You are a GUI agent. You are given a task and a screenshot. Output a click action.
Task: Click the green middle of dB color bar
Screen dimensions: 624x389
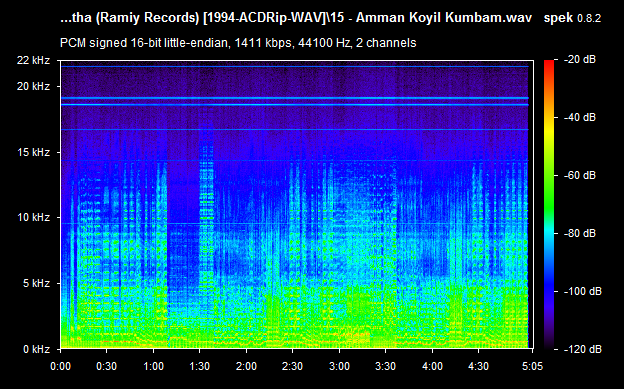click(549, 191)
